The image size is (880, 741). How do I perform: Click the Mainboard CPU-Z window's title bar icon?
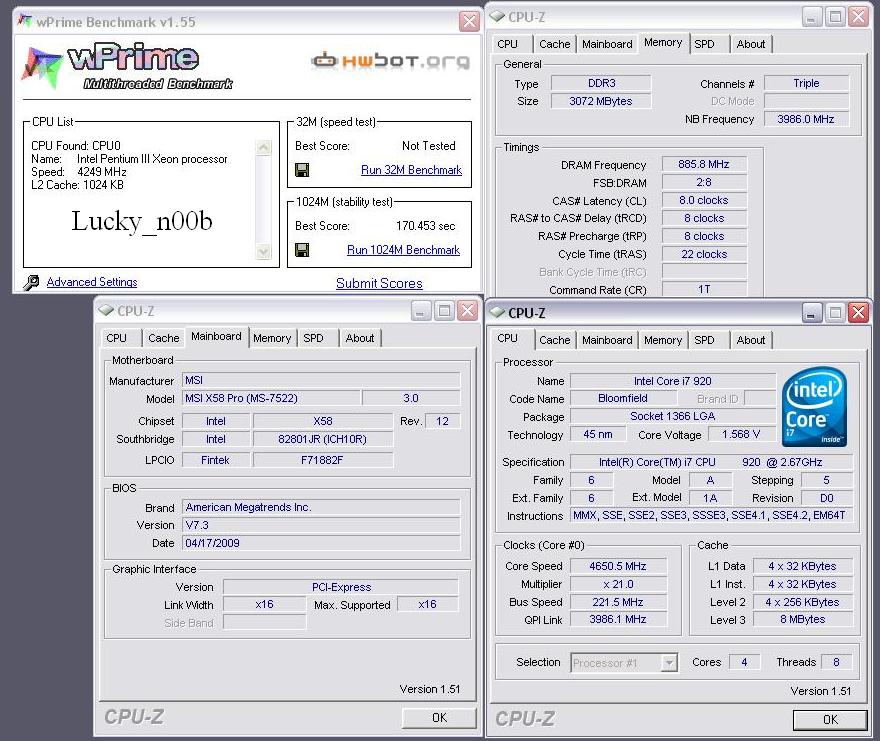tap(106, 310)
